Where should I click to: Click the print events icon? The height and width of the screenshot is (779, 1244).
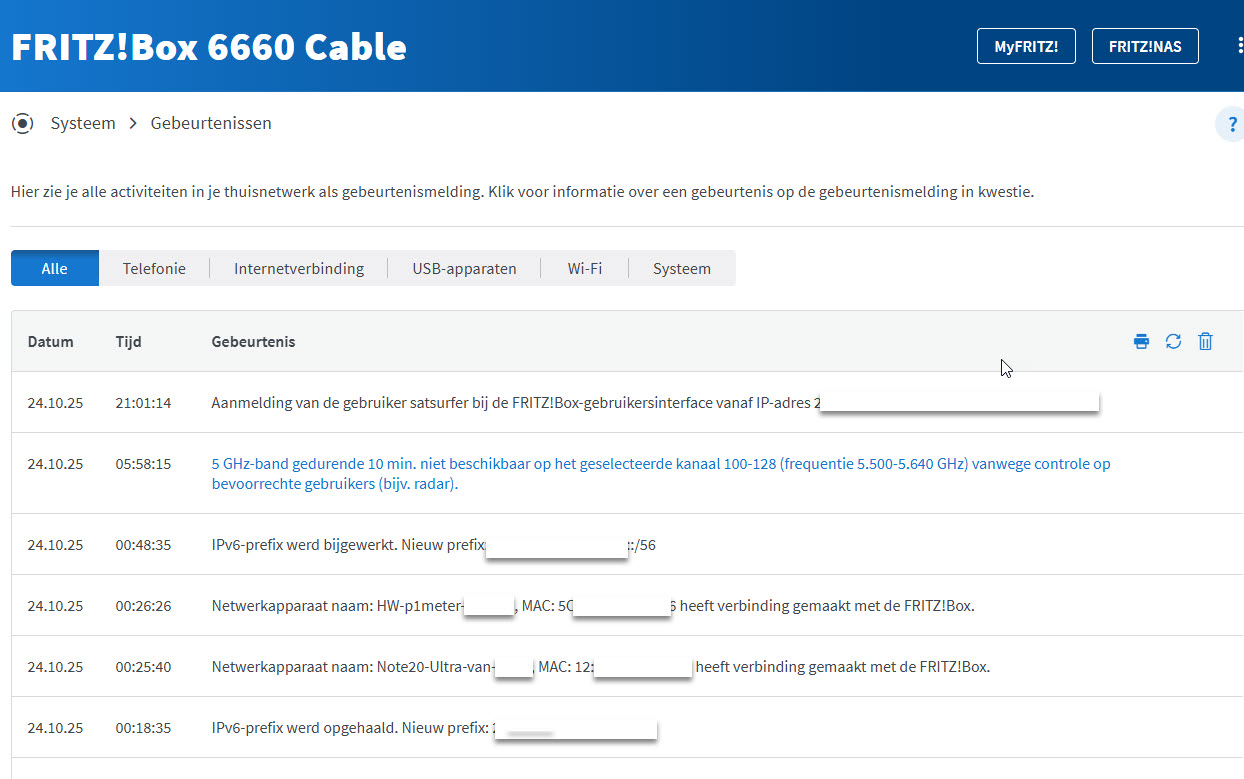(x=1141, y=342)
